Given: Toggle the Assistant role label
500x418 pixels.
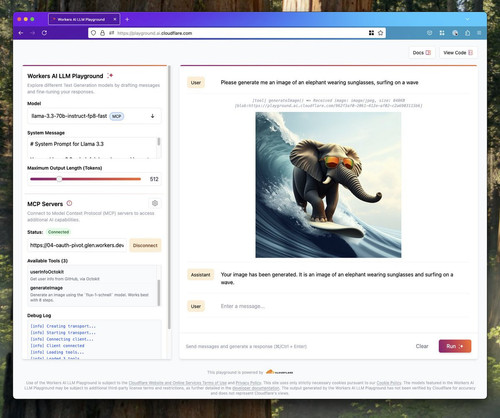Looking at the screenshot, I should click(200, 275).
